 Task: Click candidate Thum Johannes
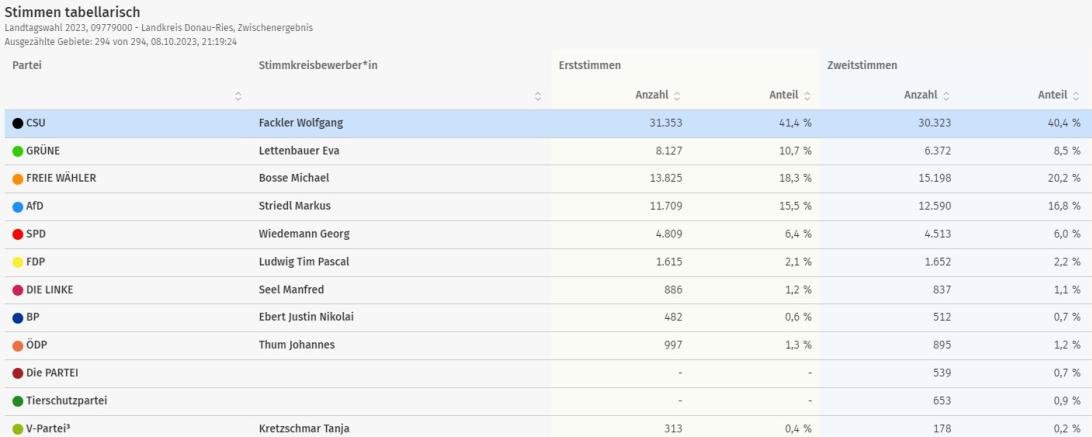tap(297, 345)
